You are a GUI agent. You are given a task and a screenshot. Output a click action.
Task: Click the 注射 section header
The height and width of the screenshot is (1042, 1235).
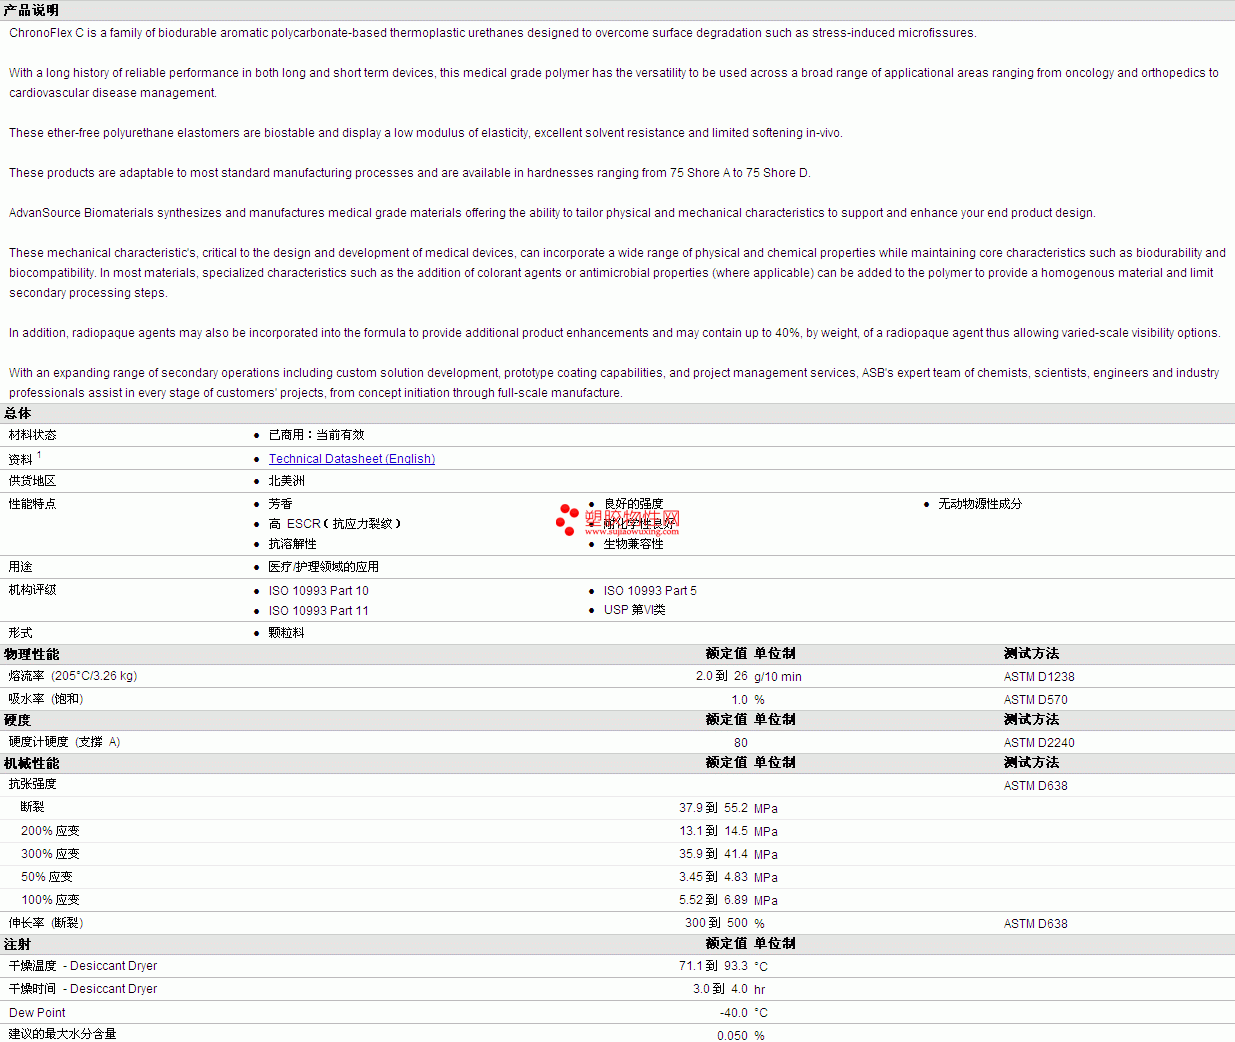pyautogui.click(x=17, y=944)
